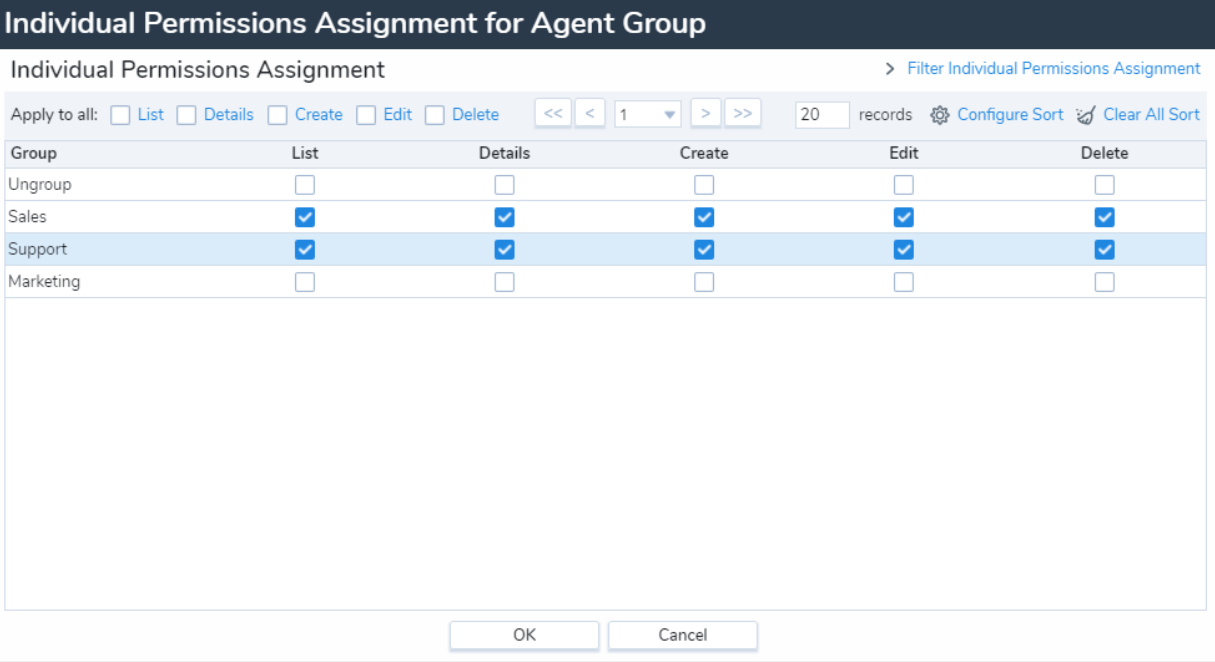Go to next page with > button
The height and width of the screenshot is (662, 1215).
point(706,114)
